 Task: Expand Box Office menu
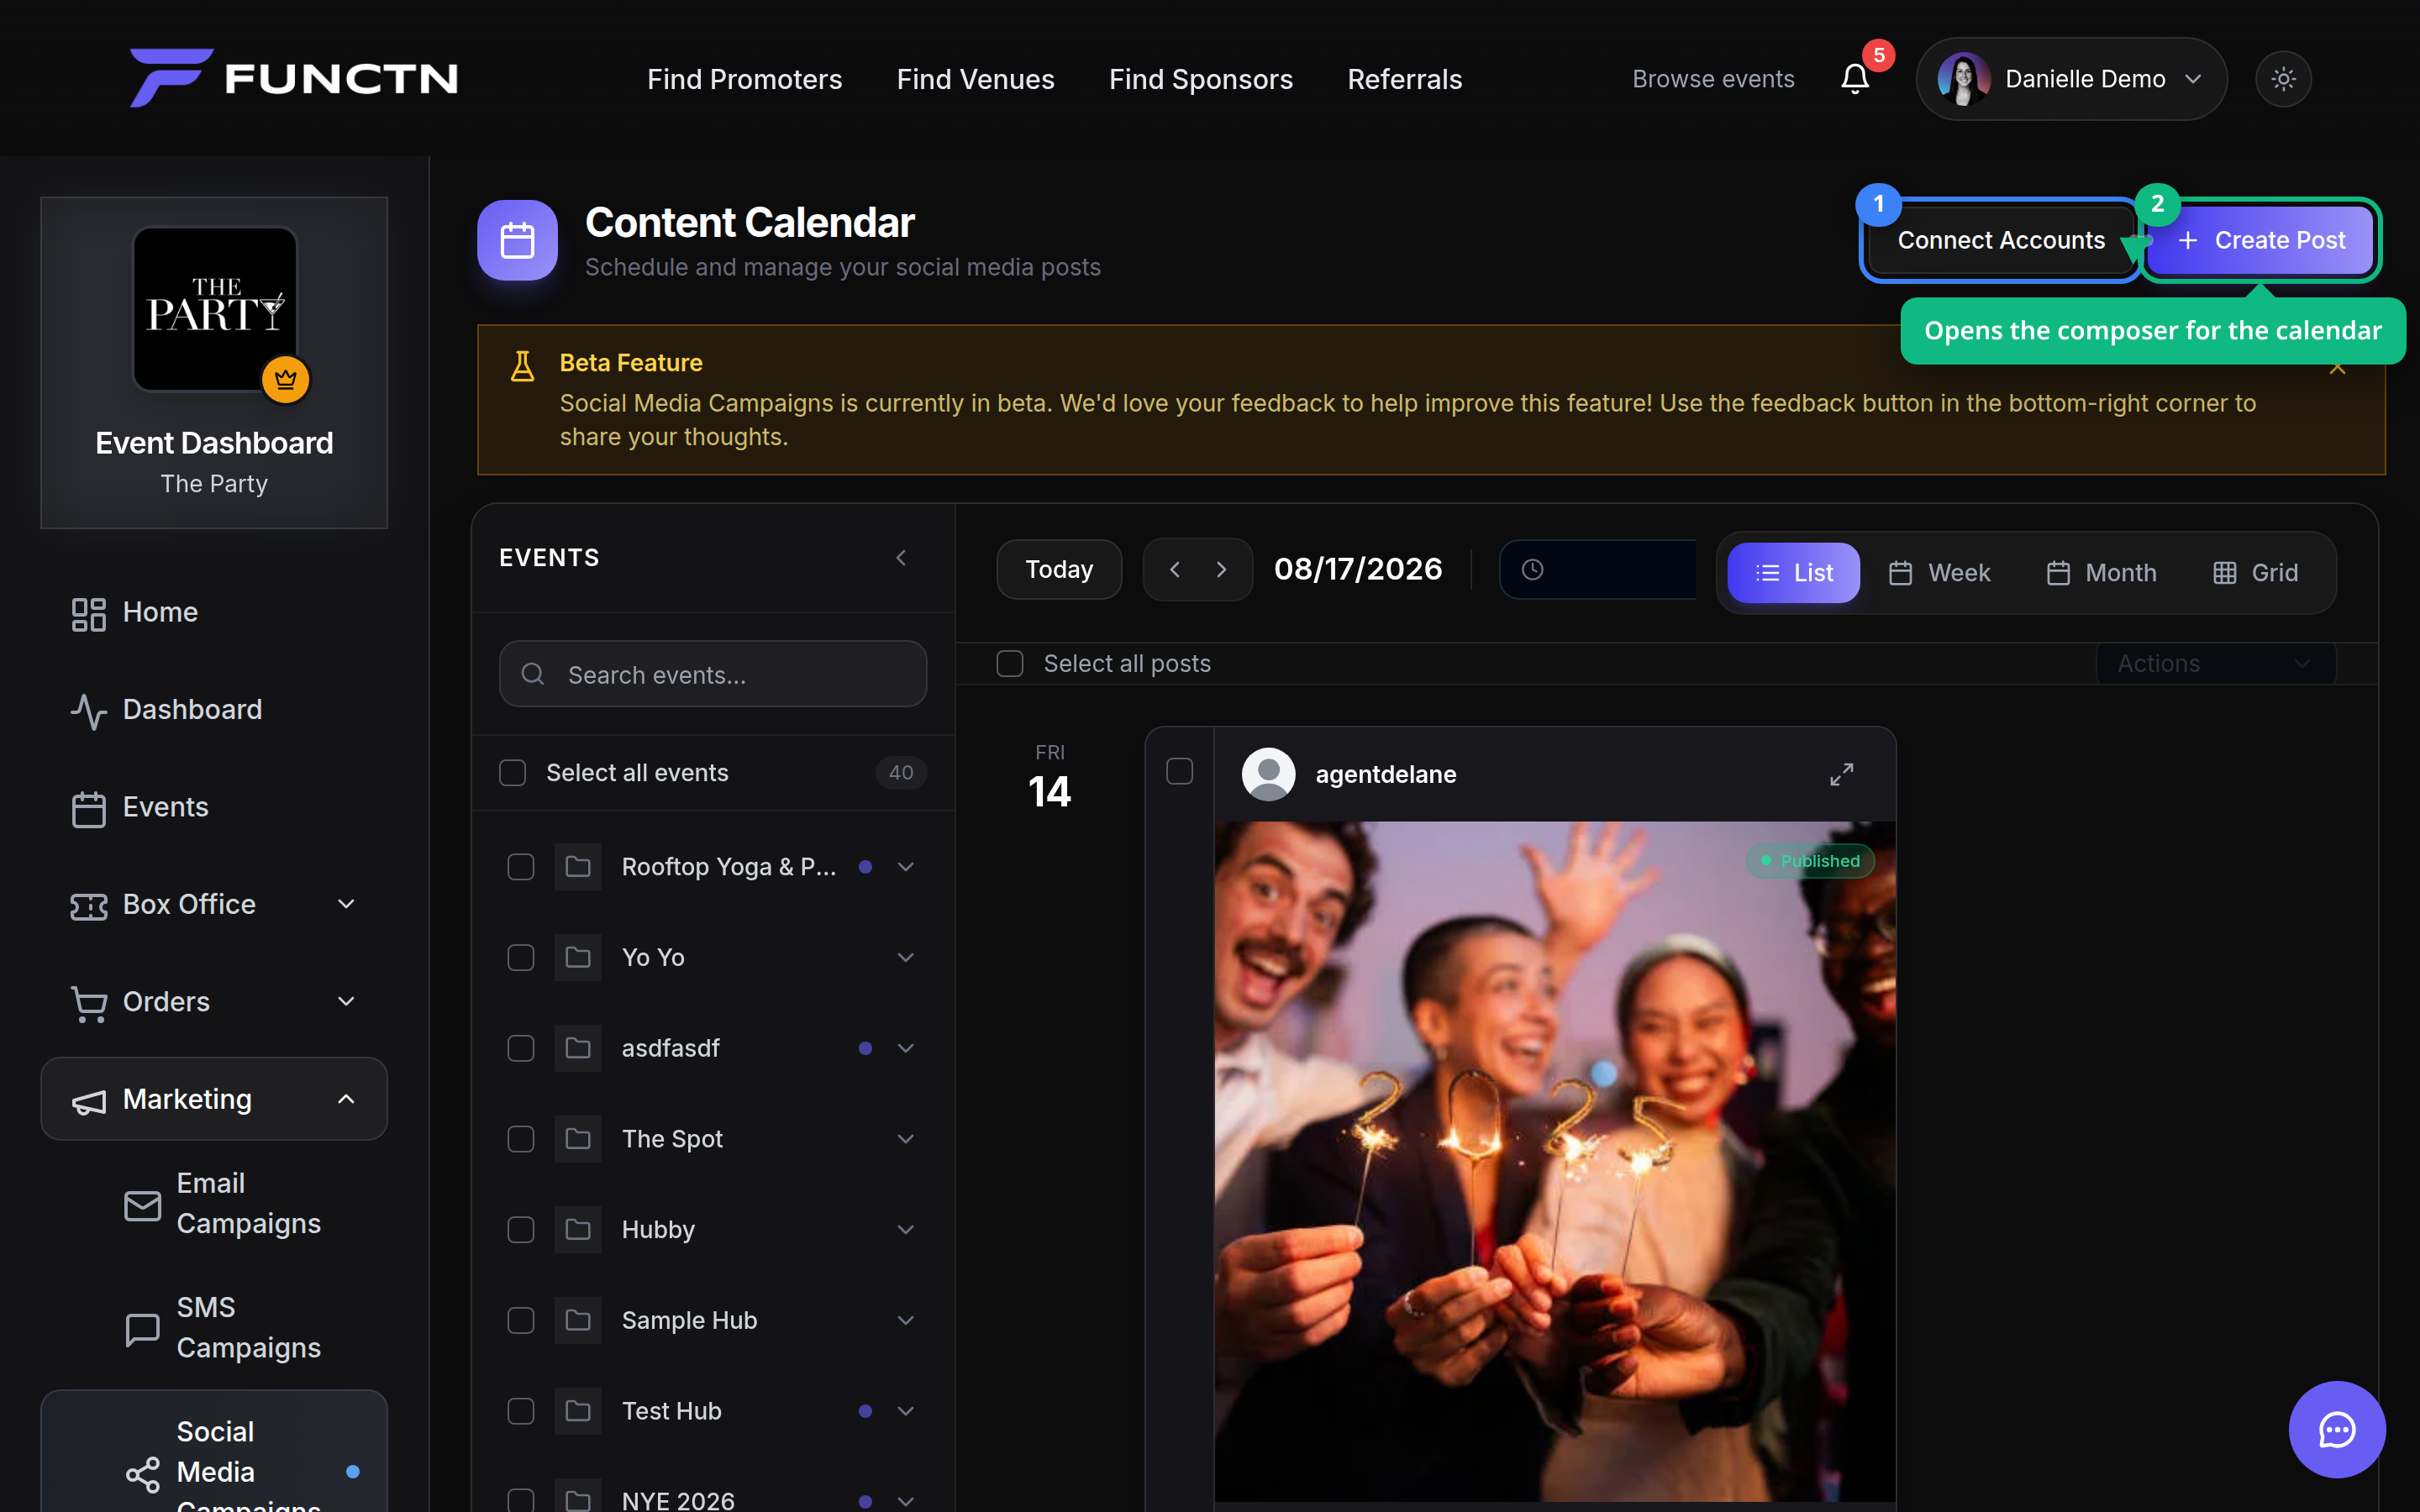(x=346, y=904)
